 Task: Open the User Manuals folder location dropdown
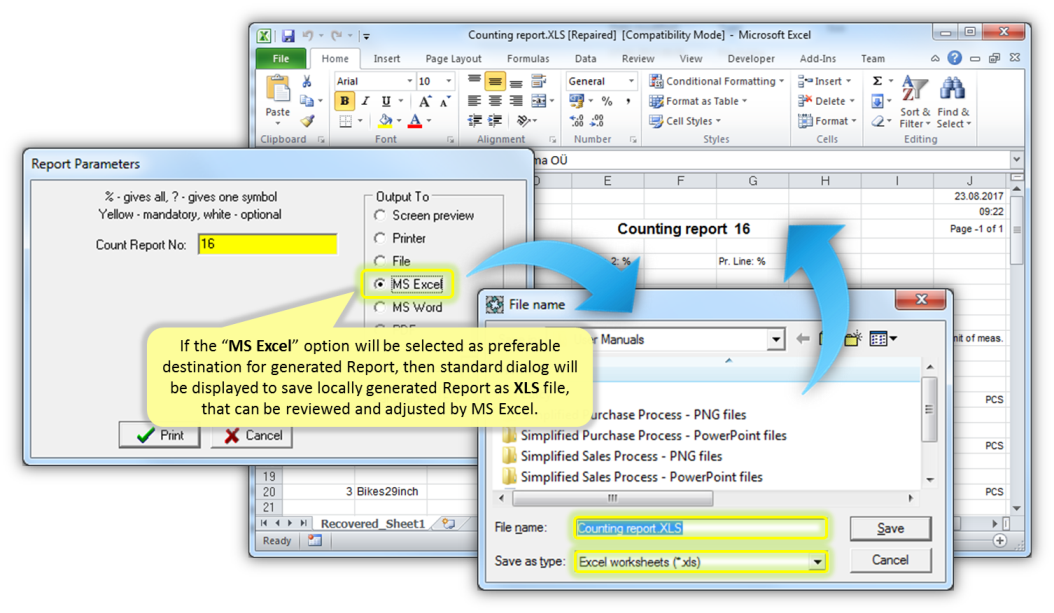click(x=776, y=339)
